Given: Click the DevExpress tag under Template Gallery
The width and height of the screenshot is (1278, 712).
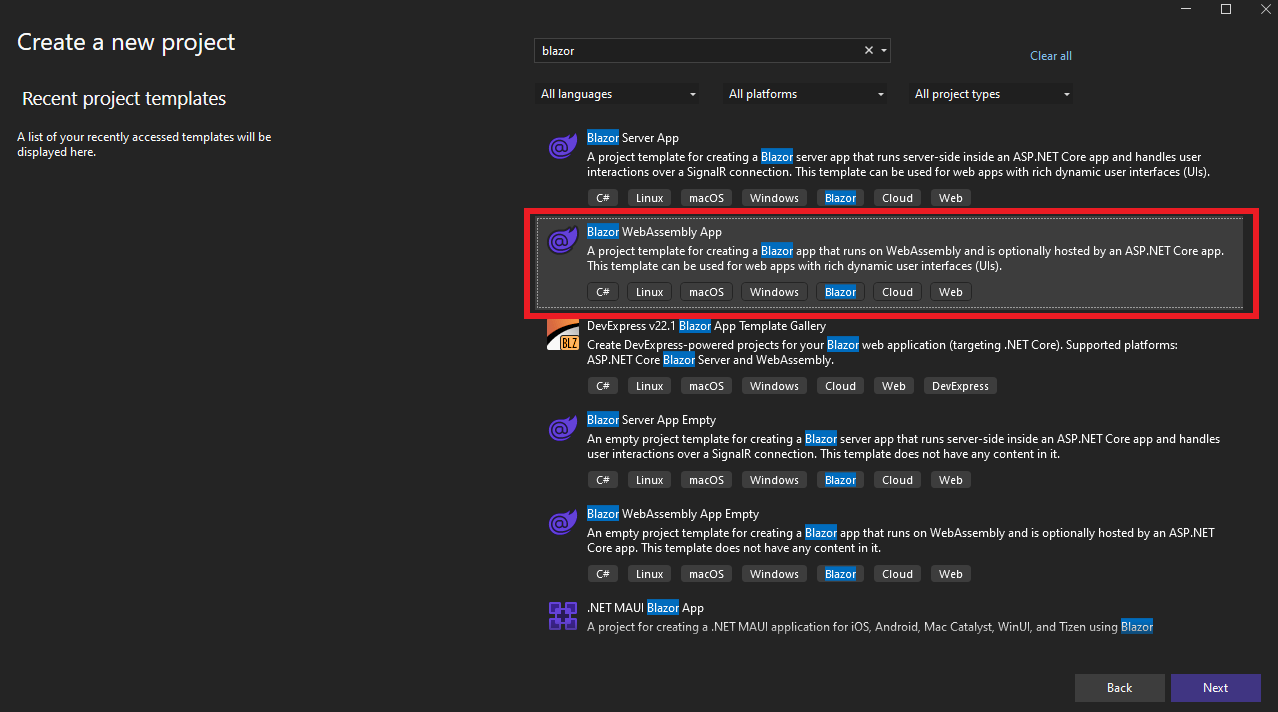Looking at the screenshot, I should tap(959, 386).
